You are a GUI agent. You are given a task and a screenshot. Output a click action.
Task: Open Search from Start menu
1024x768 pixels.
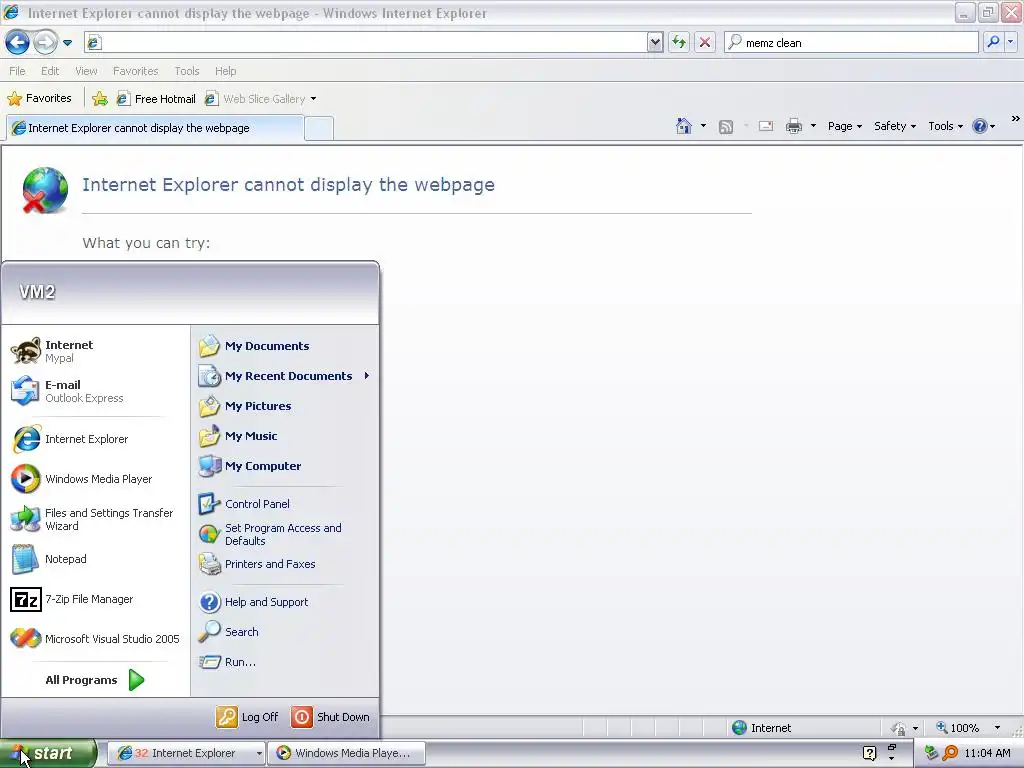click(285, 632)
